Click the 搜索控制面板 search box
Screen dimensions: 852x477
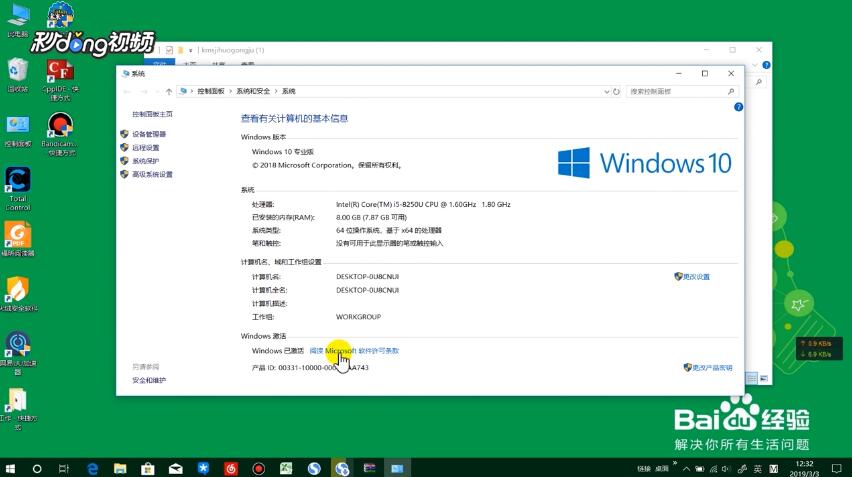click(x=675, y=91)
